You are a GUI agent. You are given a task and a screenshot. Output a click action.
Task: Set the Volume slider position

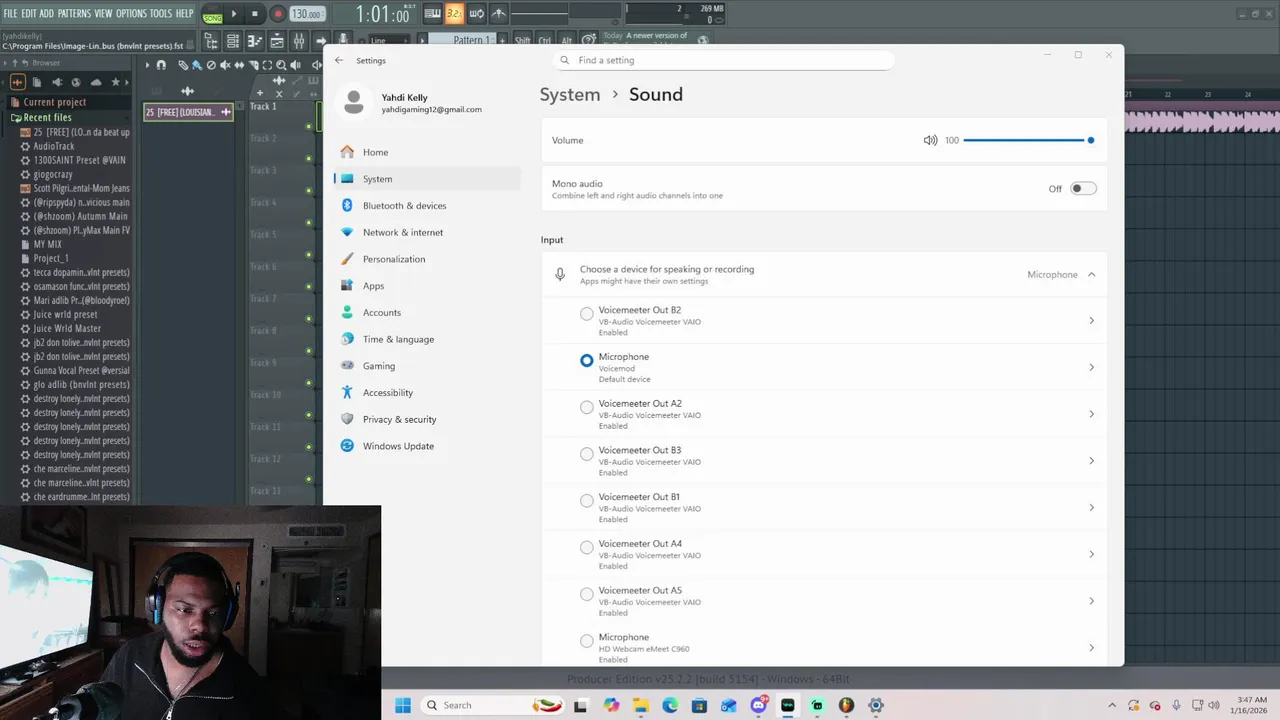coord(1027,140)
